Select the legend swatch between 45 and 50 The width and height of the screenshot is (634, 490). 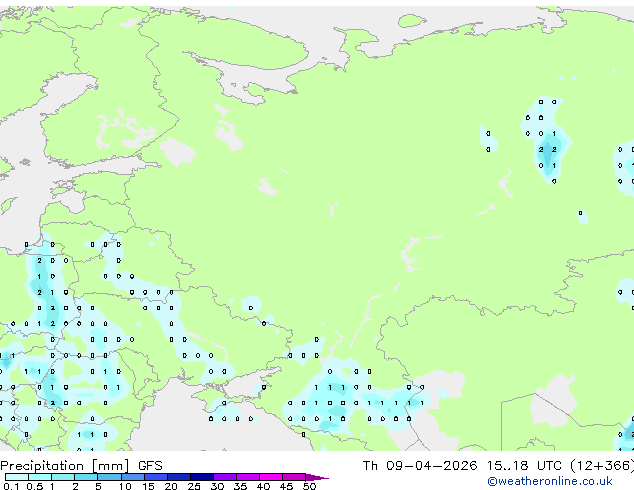[294, 477]
